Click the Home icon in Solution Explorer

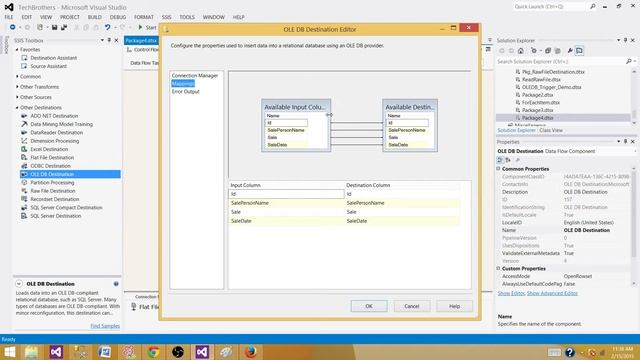[x=520, y=51]
